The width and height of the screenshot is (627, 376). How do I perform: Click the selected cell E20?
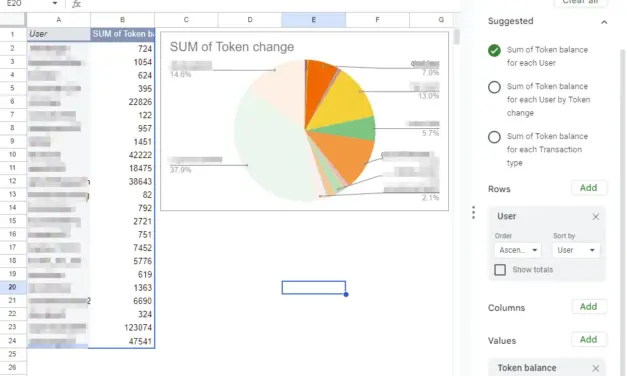pyautogui.click(x=314, y=287)
